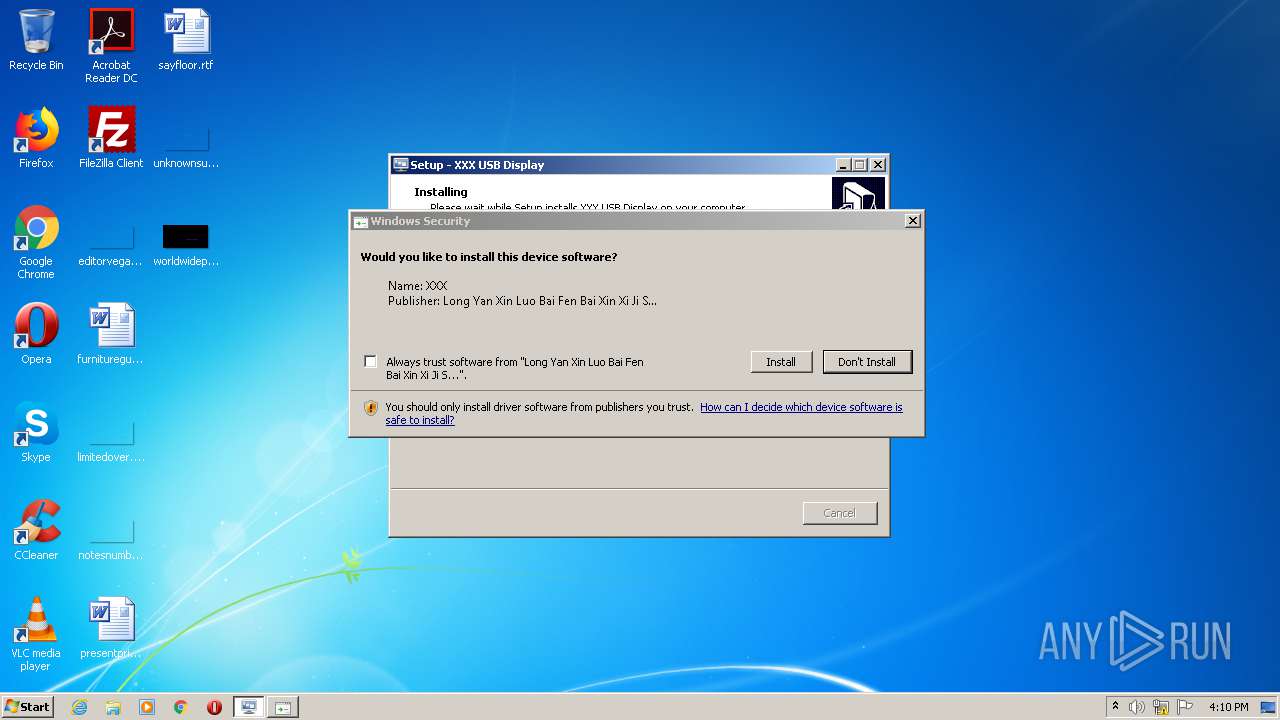1280x720 pixels.
Task: Click the Don't Install button
Action: (x=867, y=362)
